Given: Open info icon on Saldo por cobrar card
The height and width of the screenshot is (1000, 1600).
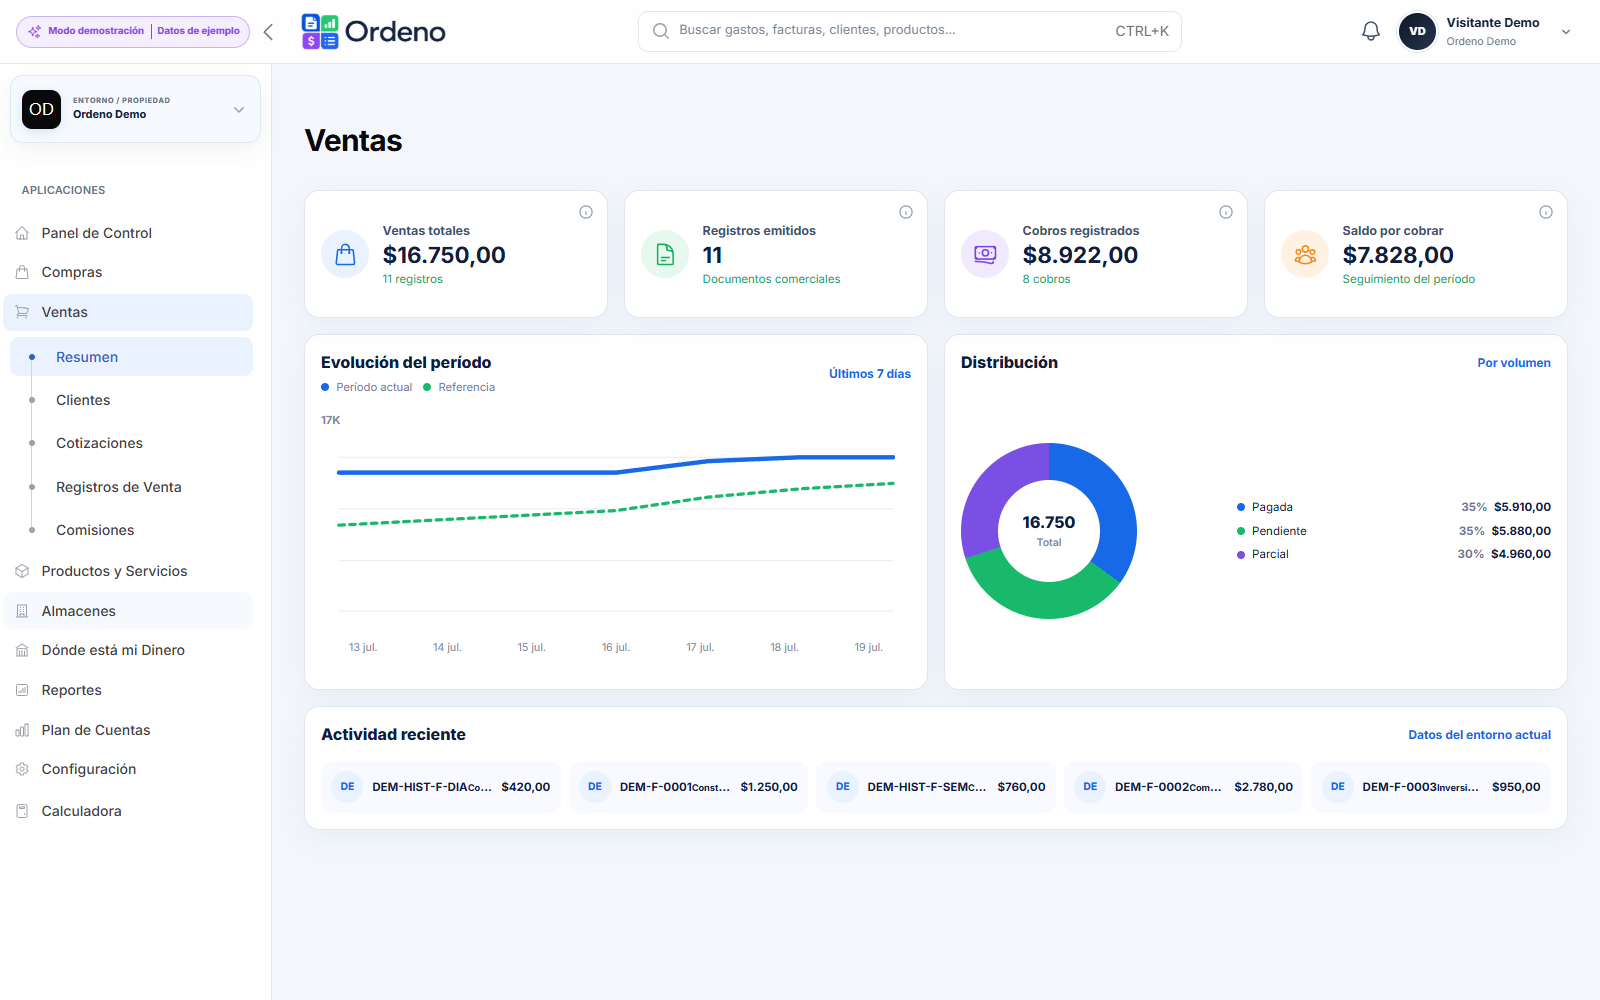Looking at the screenshot, I should [x=1546, y=212].
